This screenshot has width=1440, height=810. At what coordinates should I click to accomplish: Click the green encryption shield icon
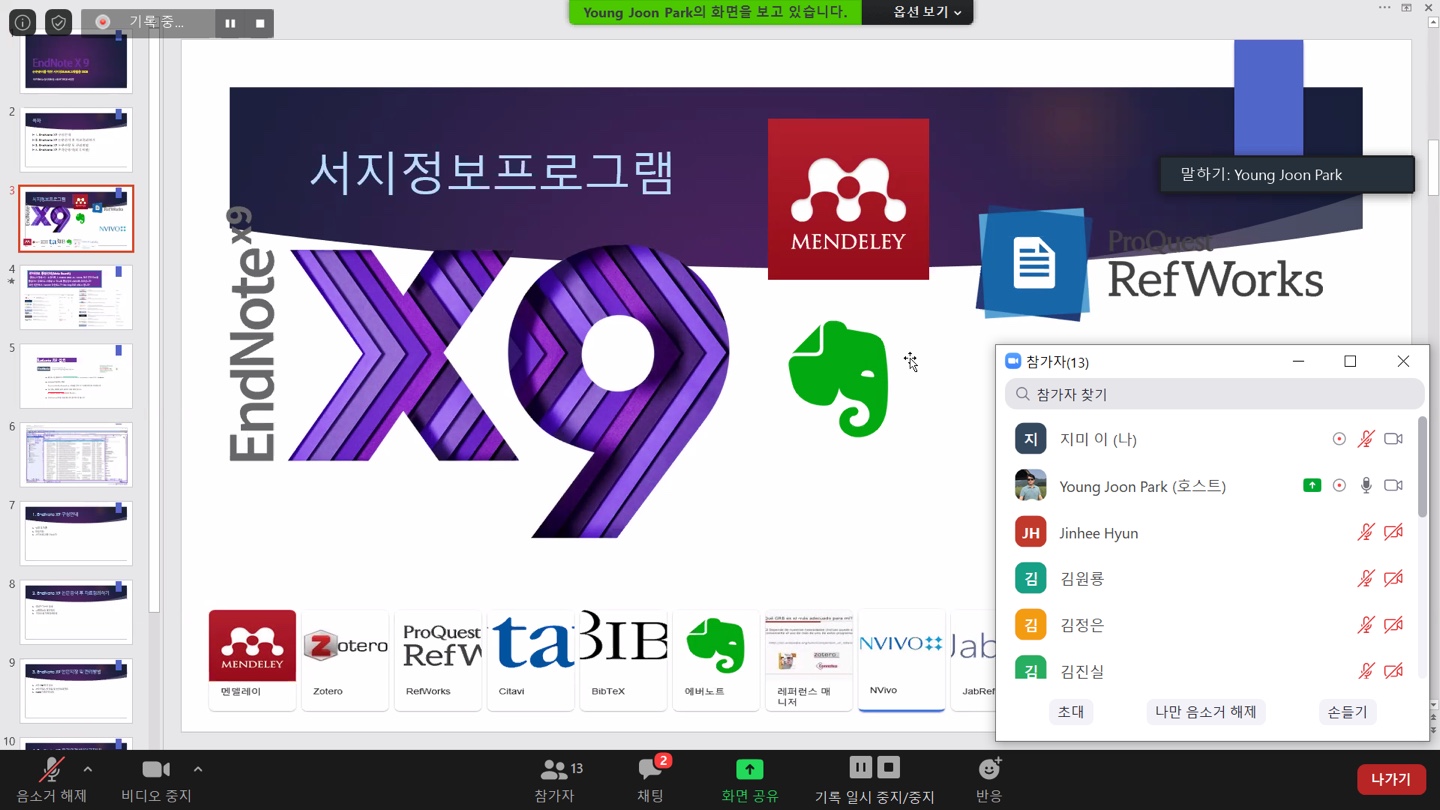tap(59, 21)
